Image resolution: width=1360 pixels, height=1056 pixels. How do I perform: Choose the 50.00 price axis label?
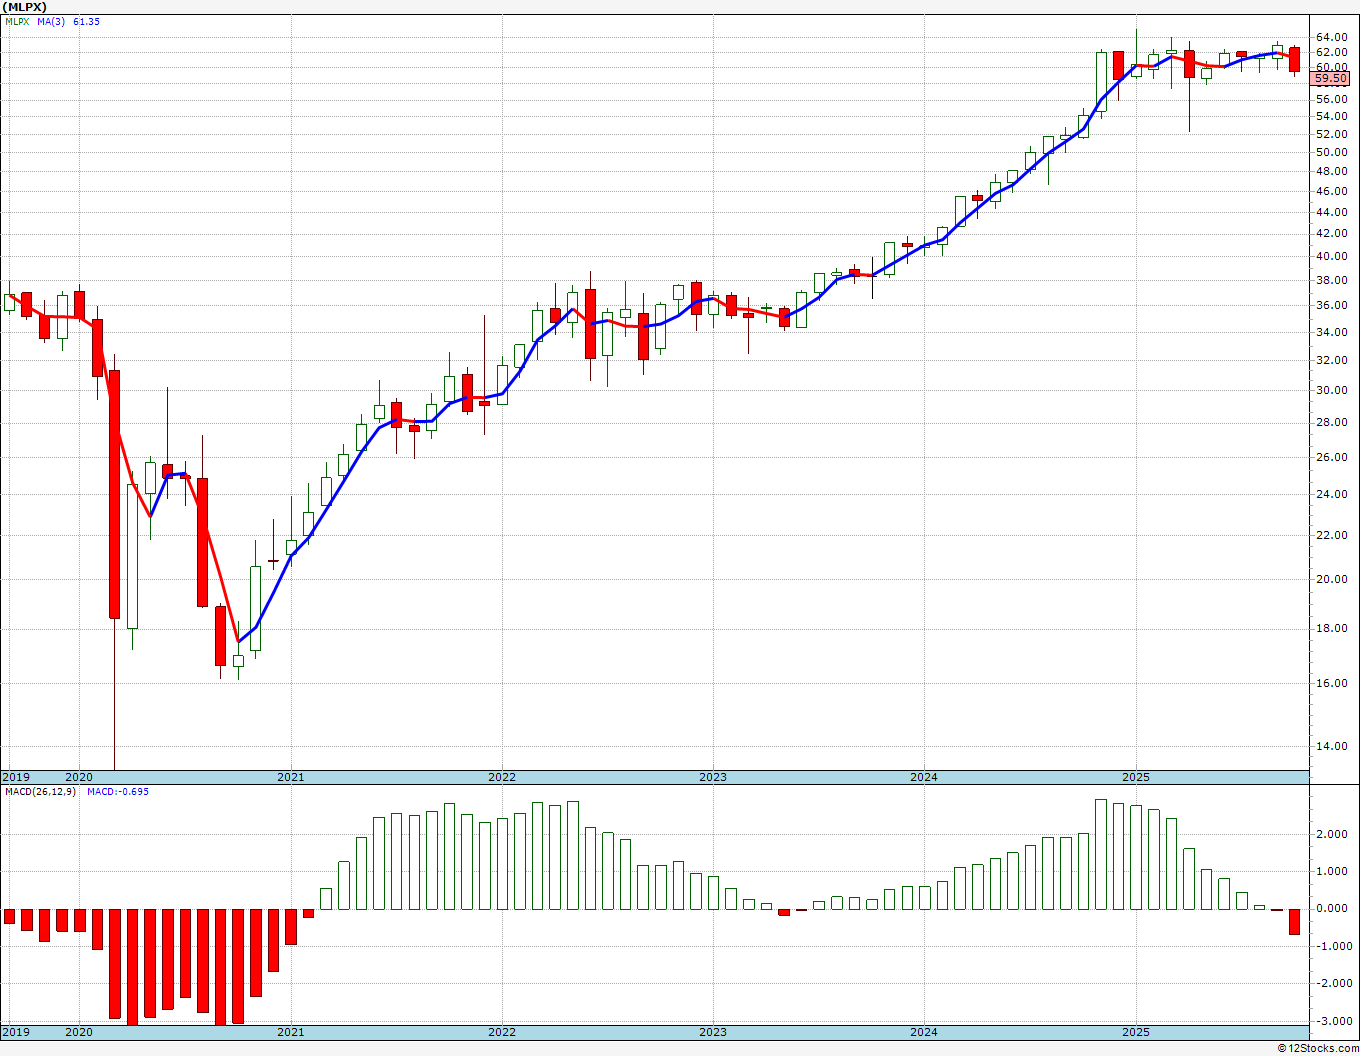point(1331,152)
